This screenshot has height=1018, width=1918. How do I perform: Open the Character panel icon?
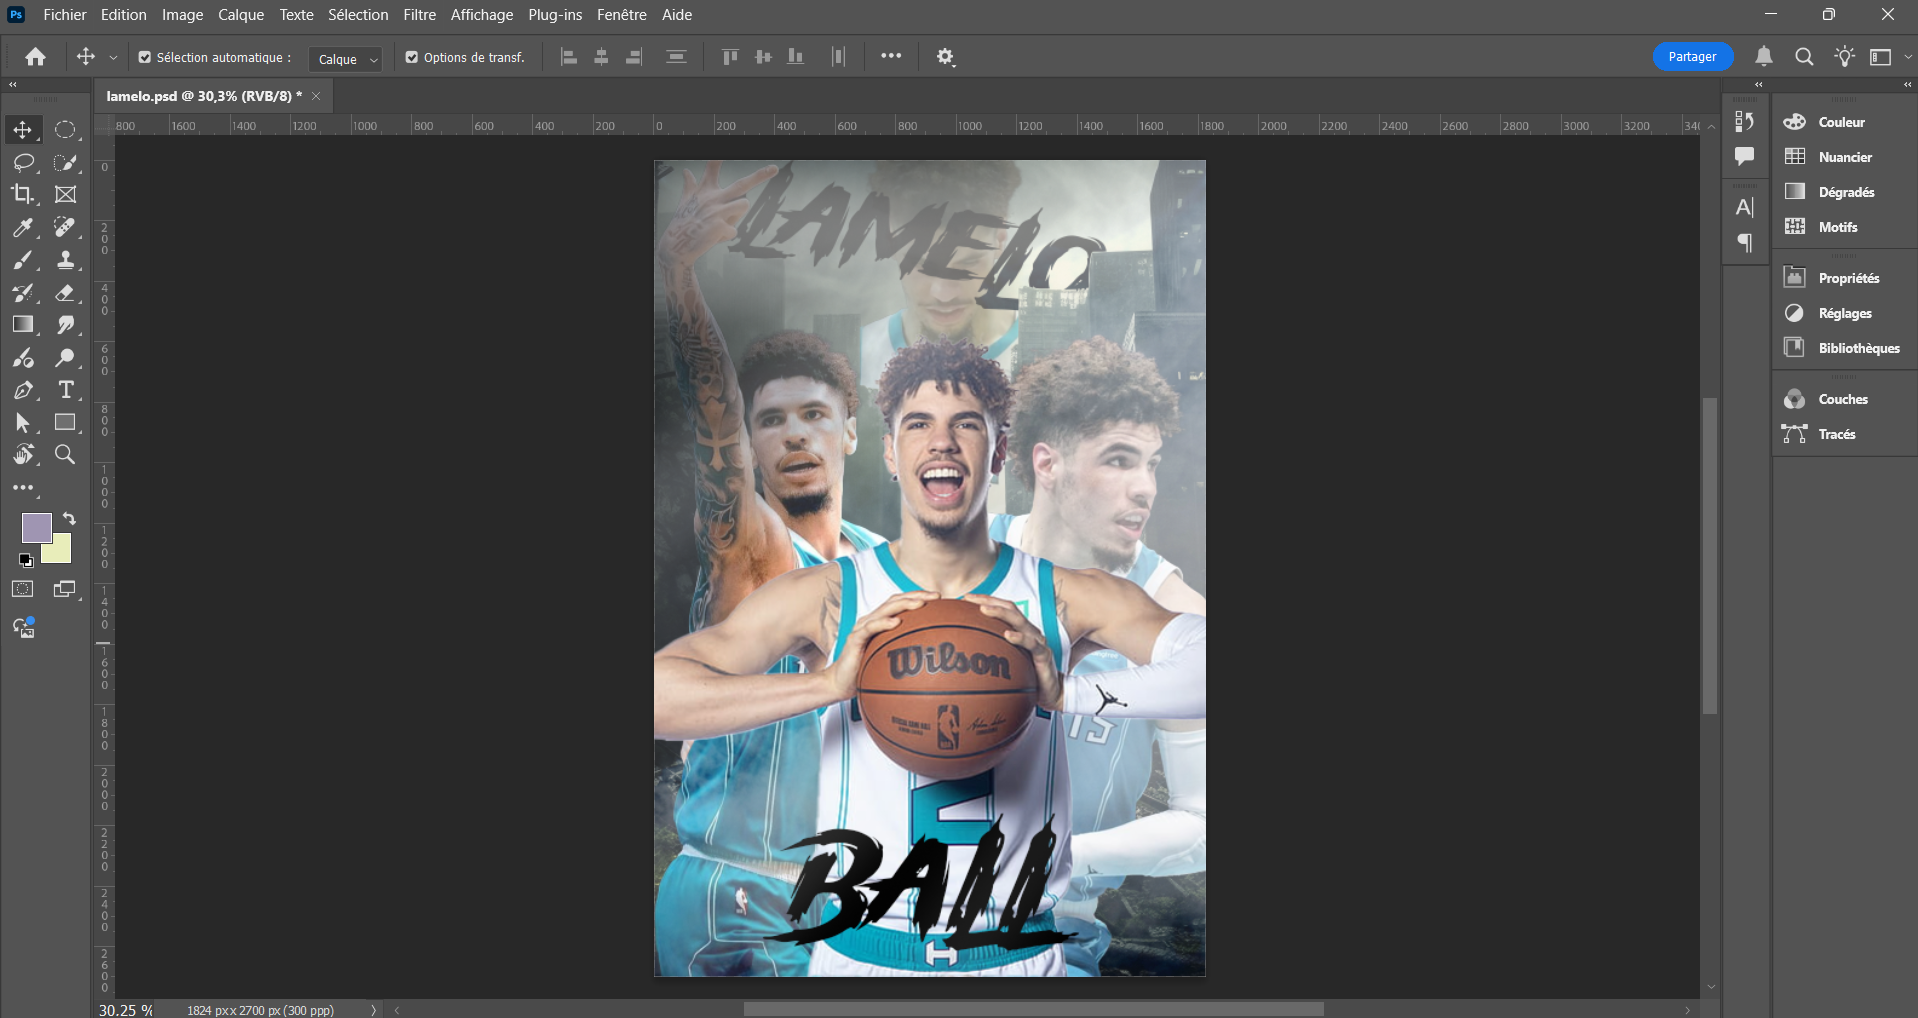(x=1745, y=208)
